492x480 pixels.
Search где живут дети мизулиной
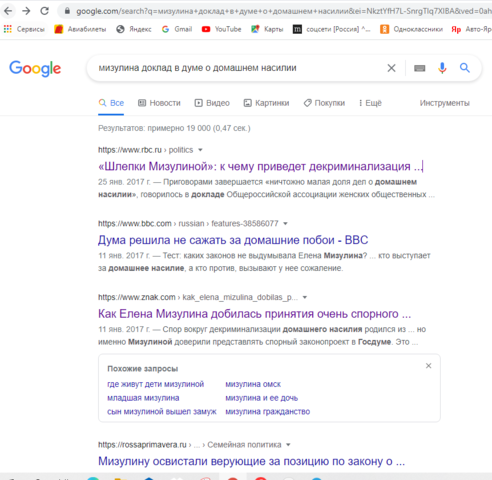[155, 384]
